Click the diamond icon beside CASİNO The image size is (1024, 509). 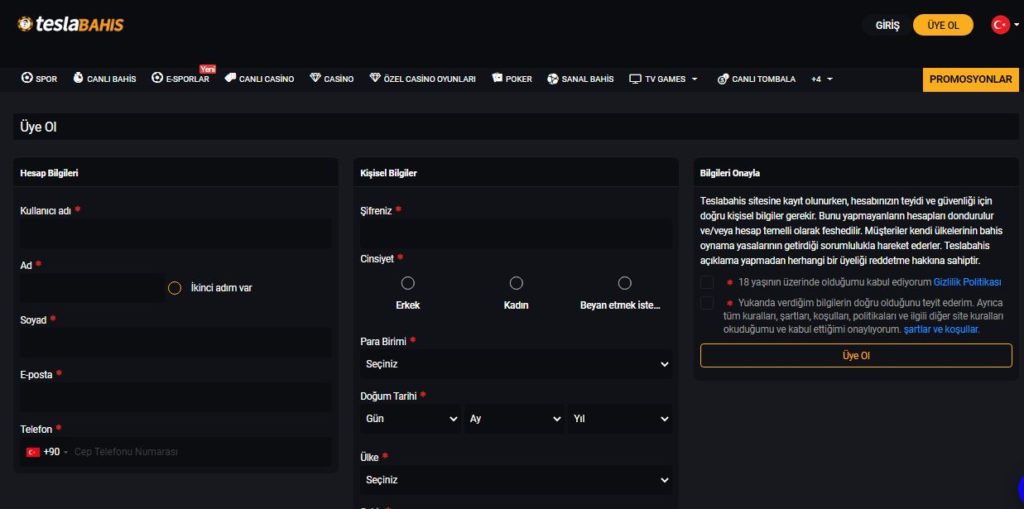pos(315,78)
